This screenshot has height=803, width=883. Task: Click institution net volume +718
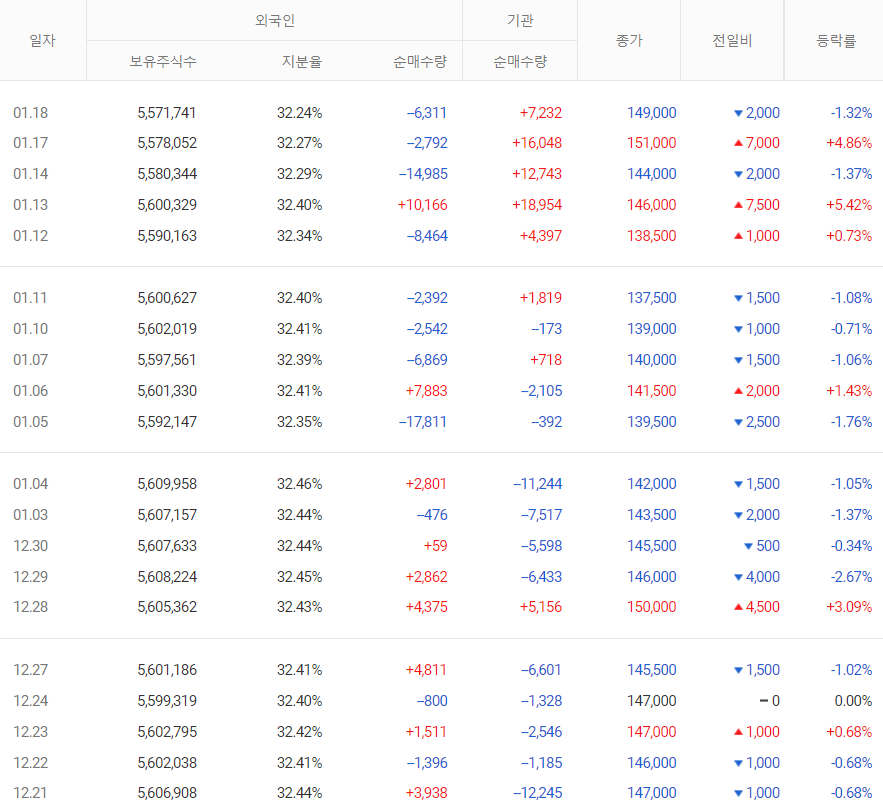point(546,360)
